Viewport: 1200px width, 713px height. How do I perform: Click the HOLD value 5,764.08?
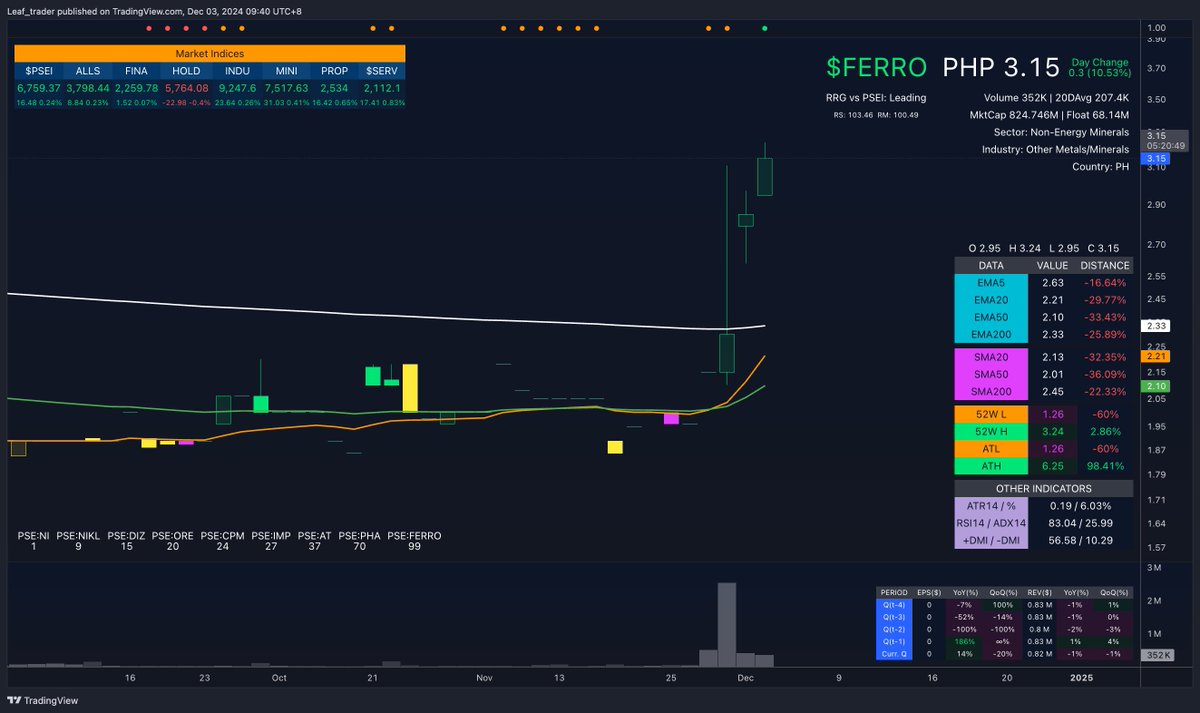186,88
